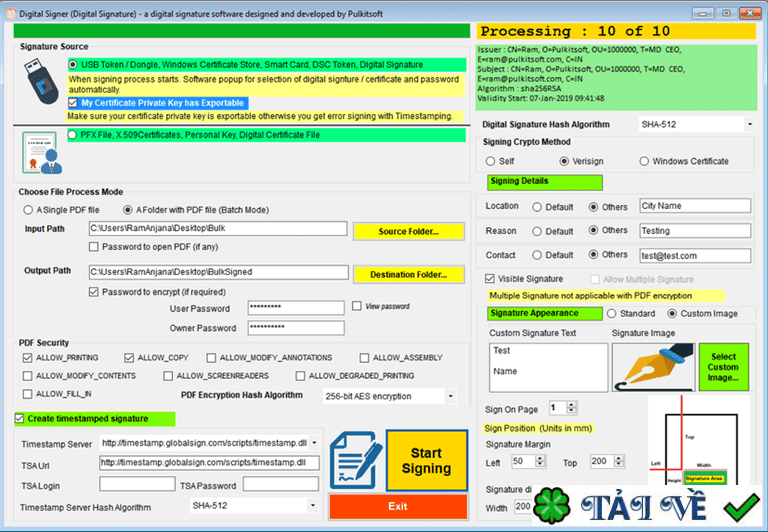Select Self signing crypto method
This screenshot has width=768, height=532.
coord(490,161)
